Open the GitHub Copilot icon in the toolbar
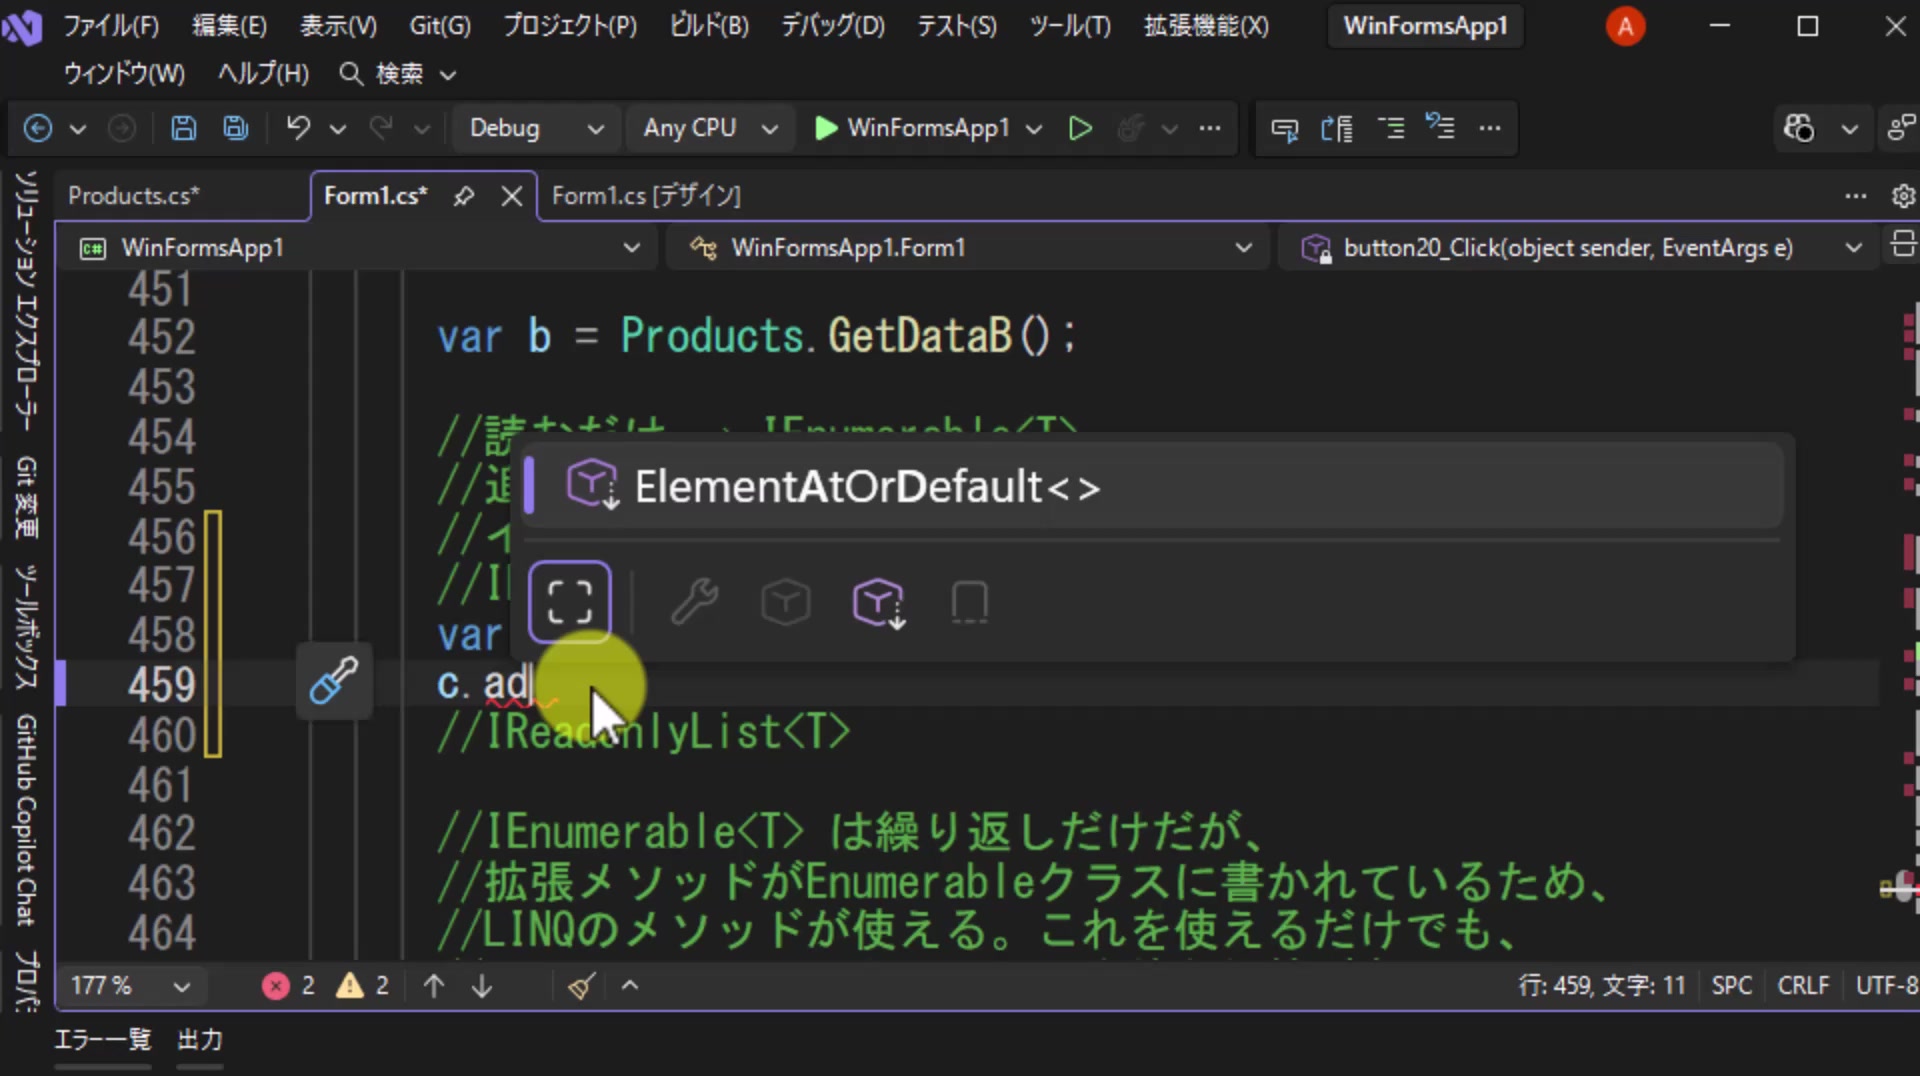This screenshot has width=1920, height=1076. (x=1799, y=128)
